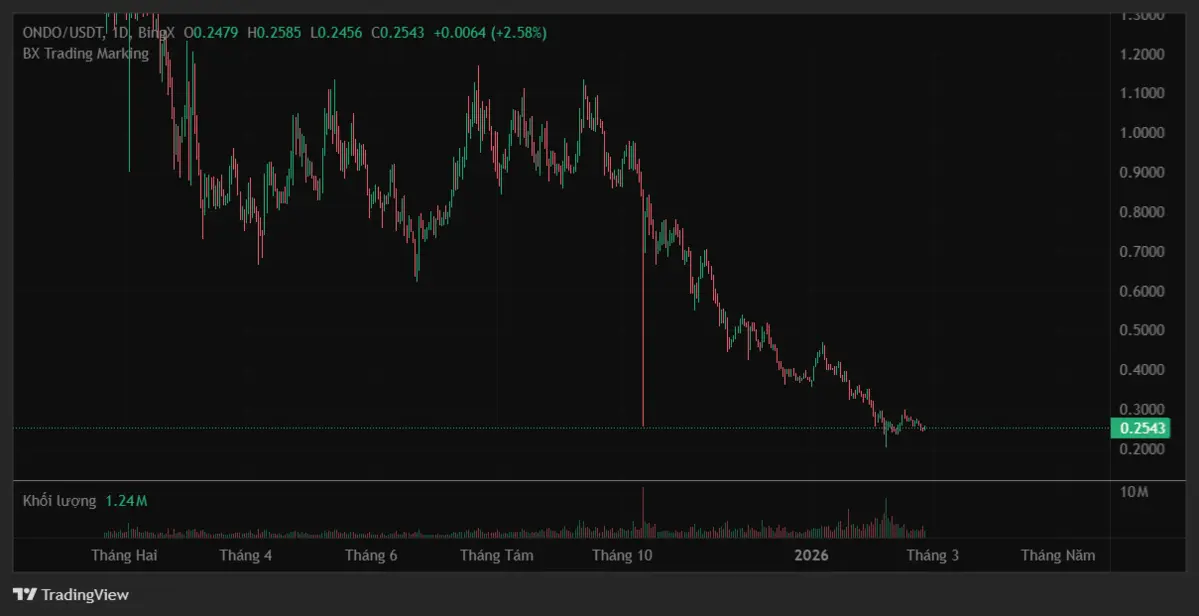The height and width of the screenshot is (616, 1199).
Task: Select the Tháng 10 time axis label
Action: coord(622,555)
